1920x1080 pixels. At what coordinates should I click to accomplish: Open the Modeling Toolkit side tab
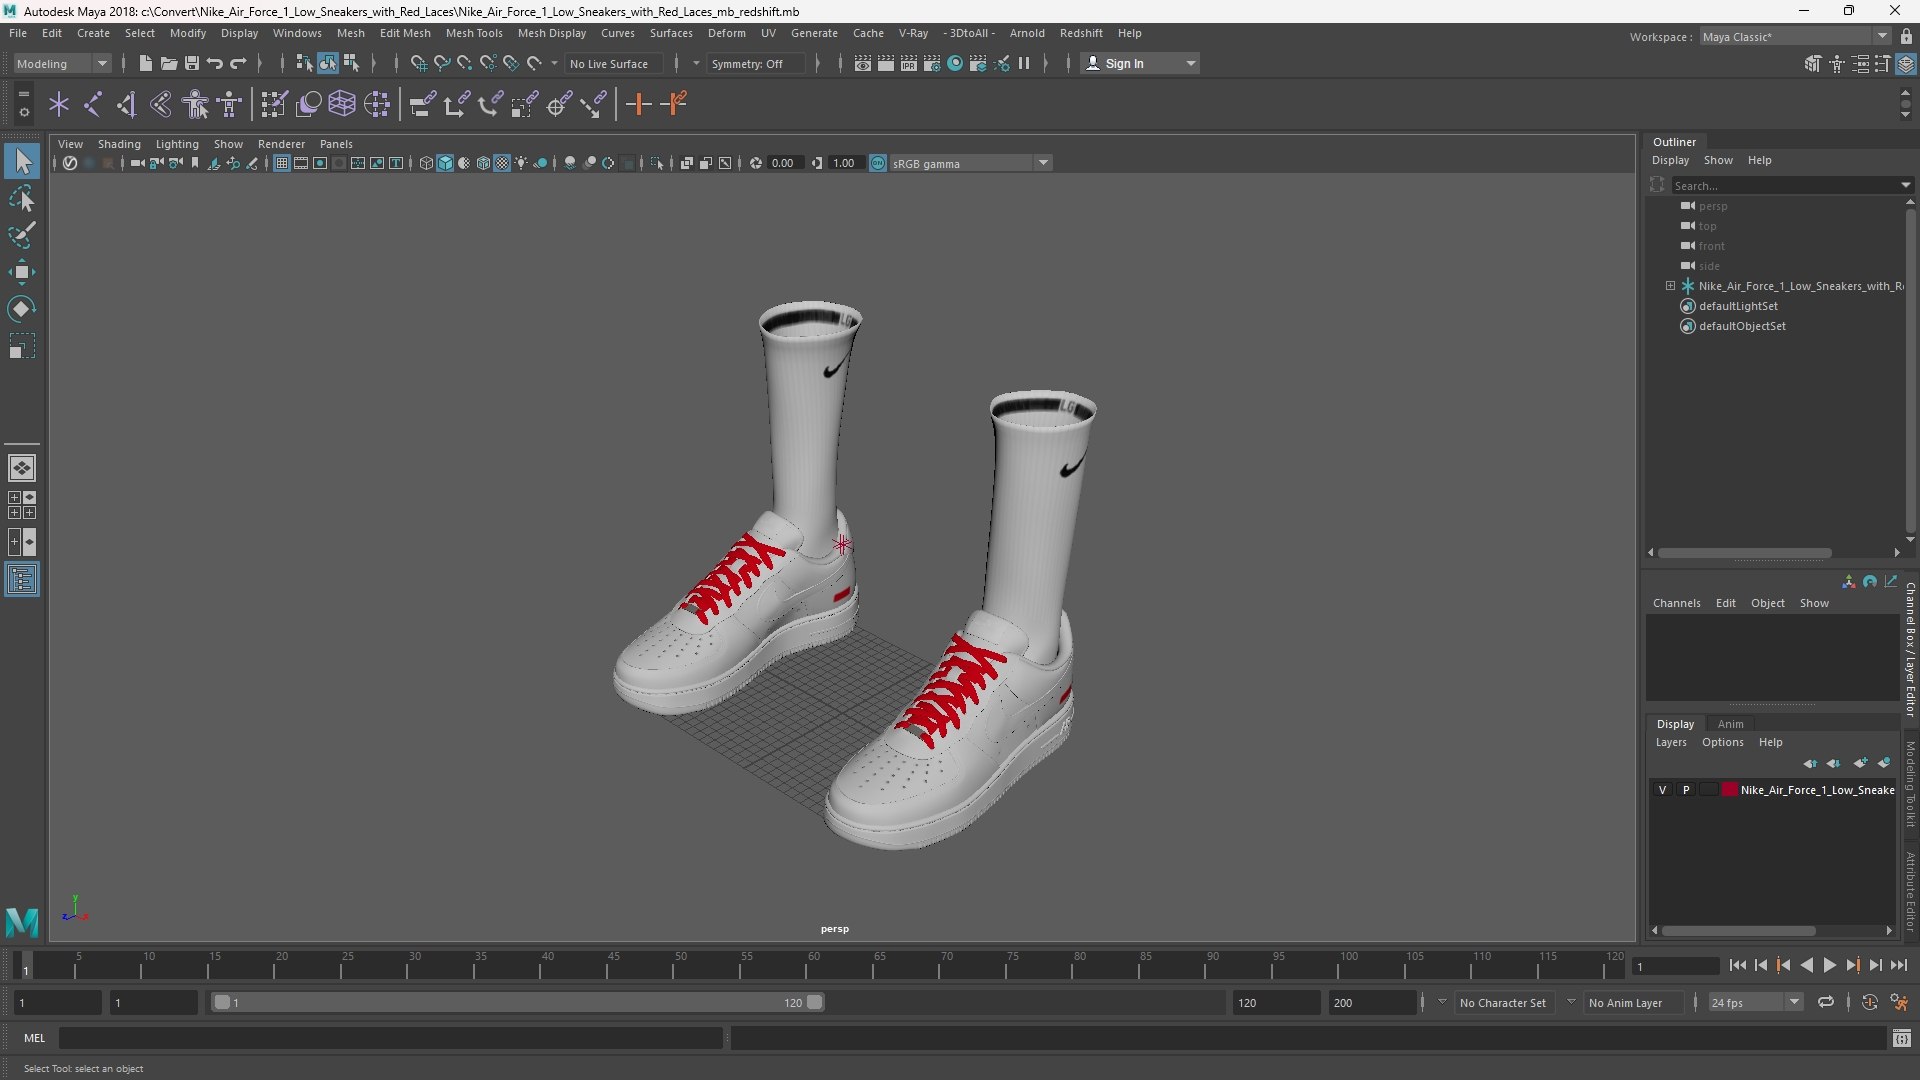click(1910, 784)
